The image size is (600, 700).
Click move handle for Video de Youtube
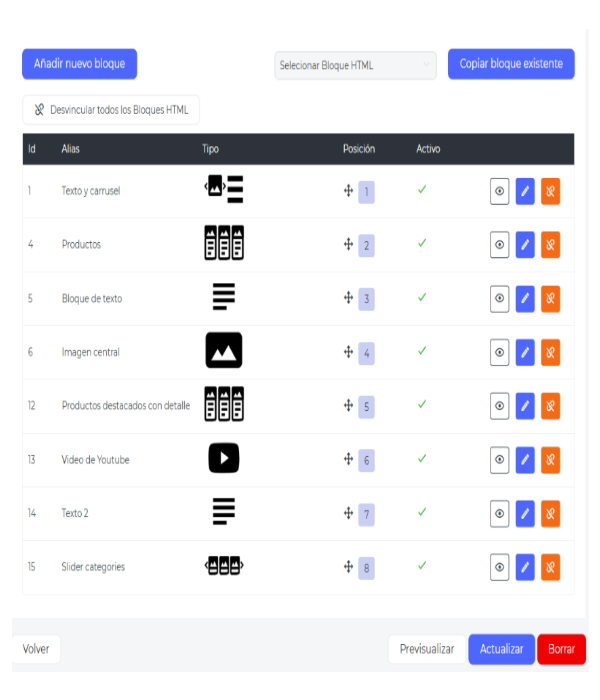[348, 459]
